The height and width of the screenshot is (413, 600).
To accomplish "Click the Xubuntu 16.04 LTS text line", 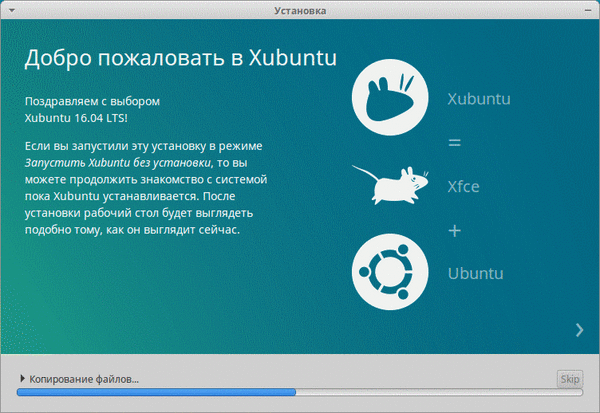I will click(79, 118).
